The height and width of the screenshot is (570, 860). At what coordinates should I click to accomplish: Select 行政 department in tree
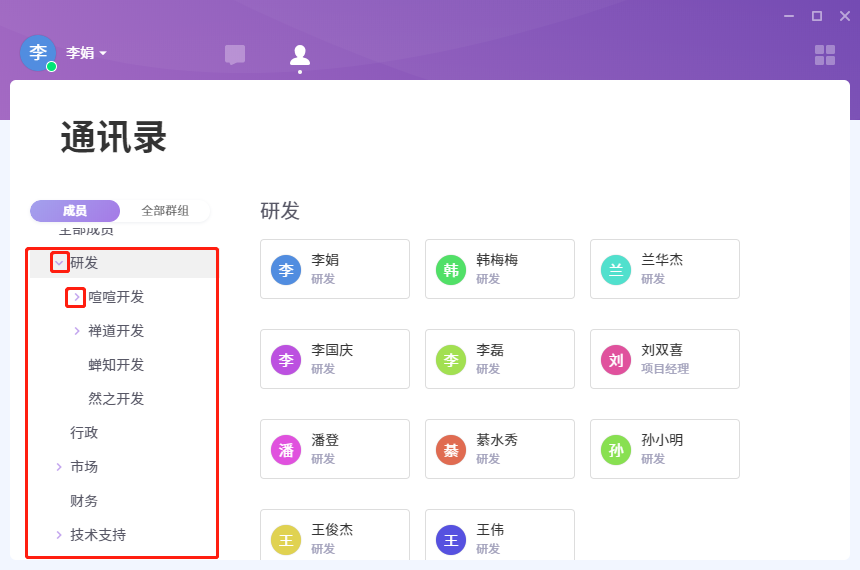coord(84,433)
